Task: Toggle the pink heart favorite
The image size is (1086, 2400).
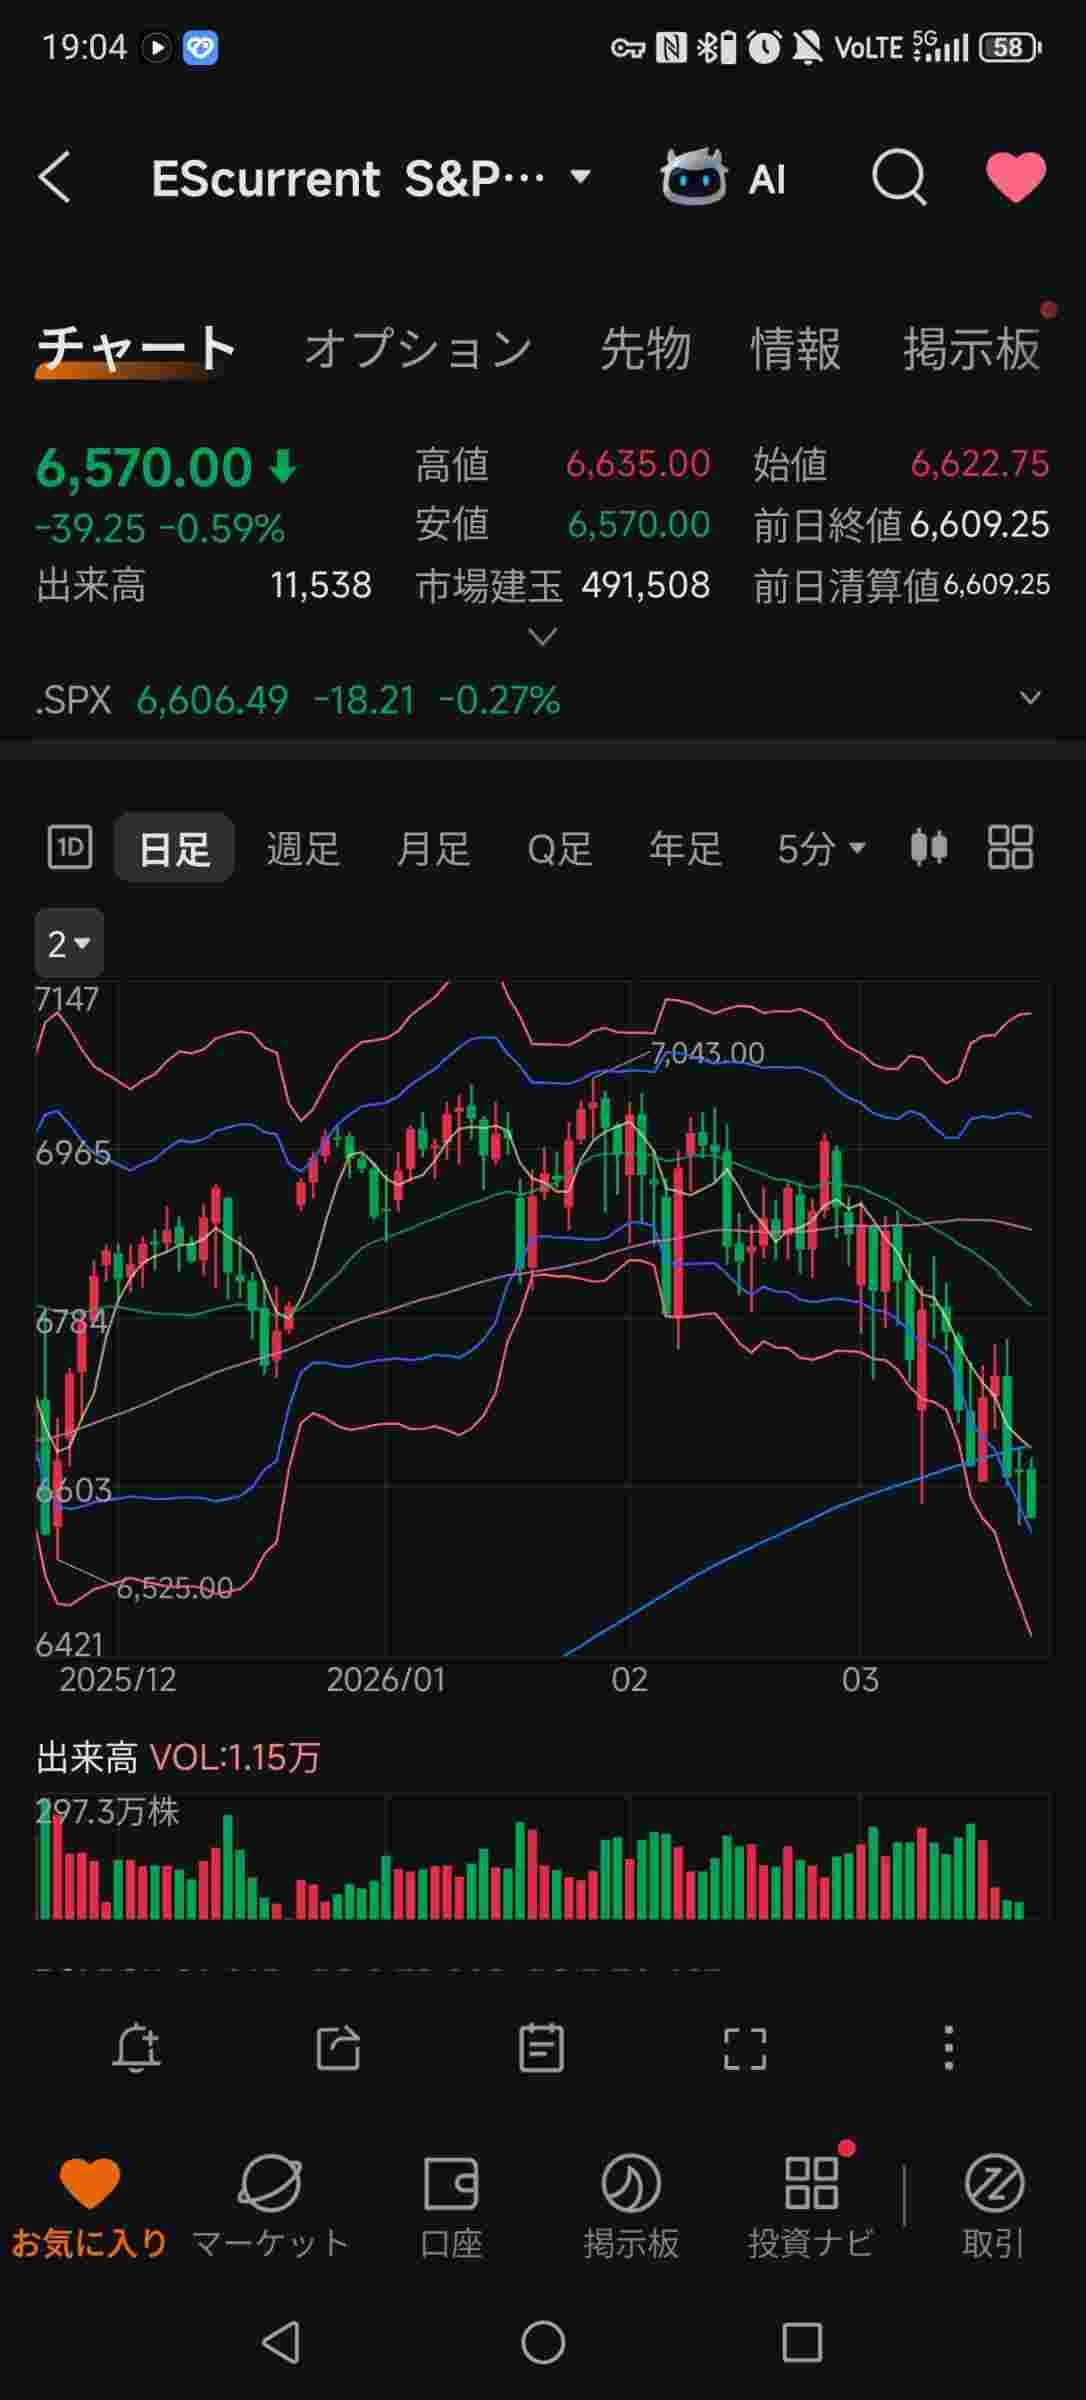Action: pos(1015,178)
